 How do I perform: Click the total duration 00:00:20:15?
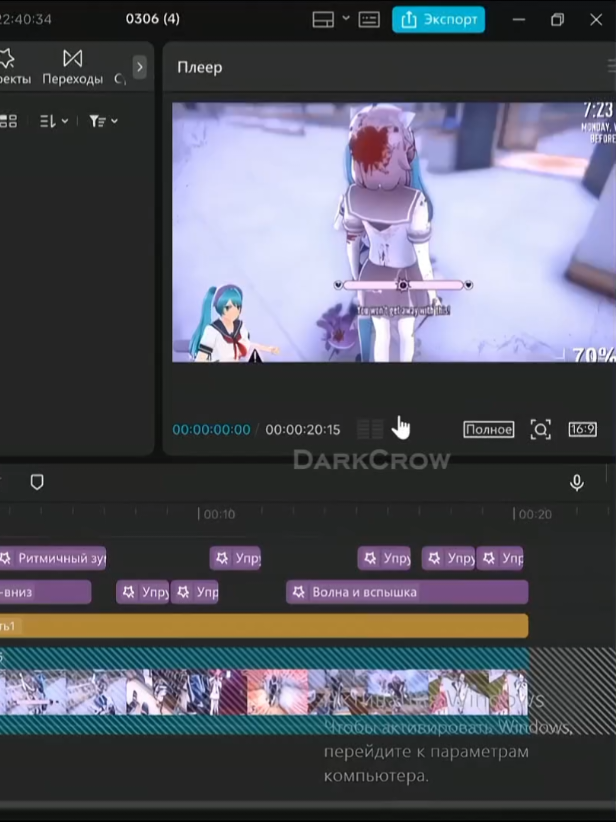pyautogui.click(x=302, y=430)
